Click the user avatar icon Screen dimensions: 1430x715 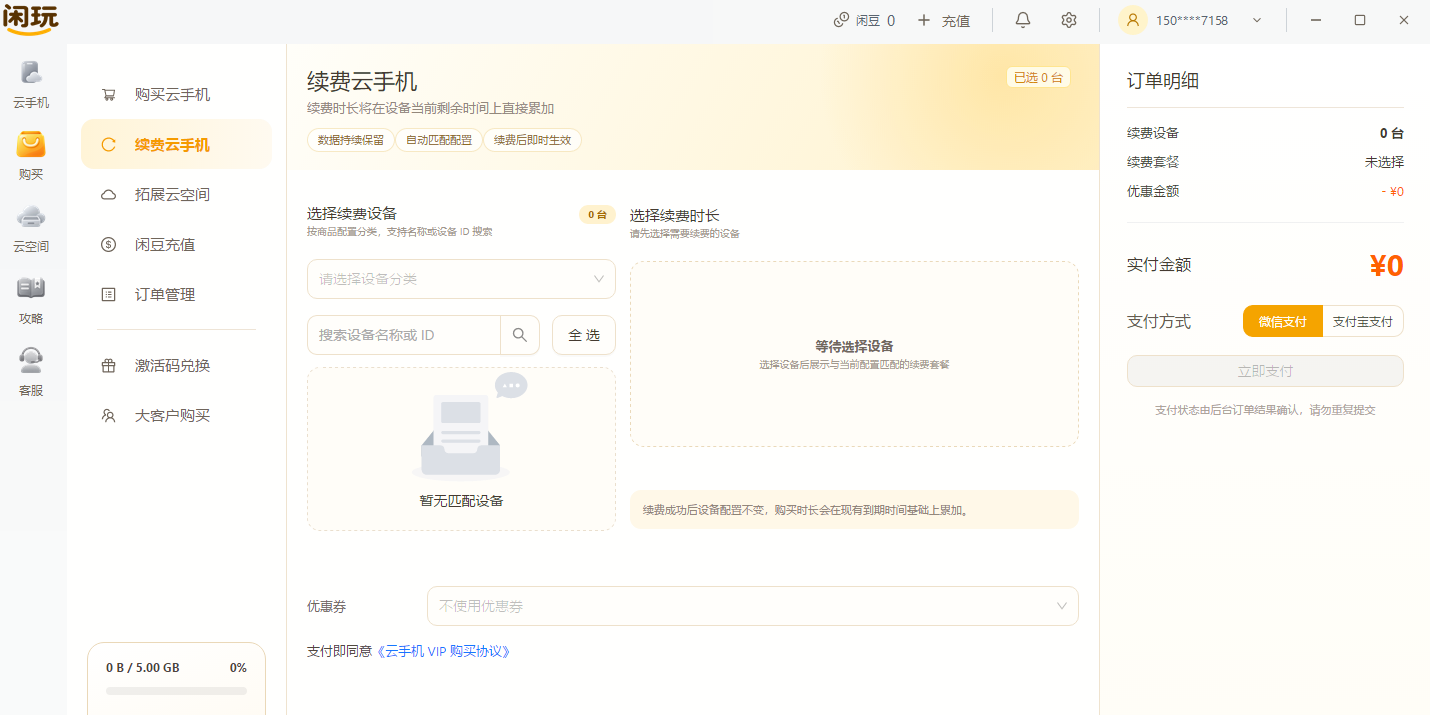[1133, 20]
